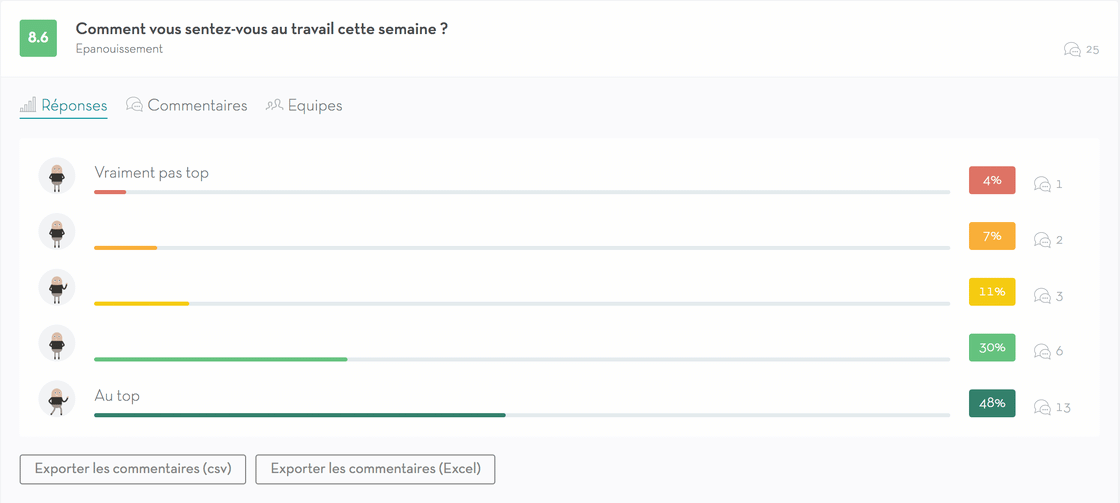Click the avatar for Vraiment pas top
This screenshot has height=503, width=1120.
(57, 176)
